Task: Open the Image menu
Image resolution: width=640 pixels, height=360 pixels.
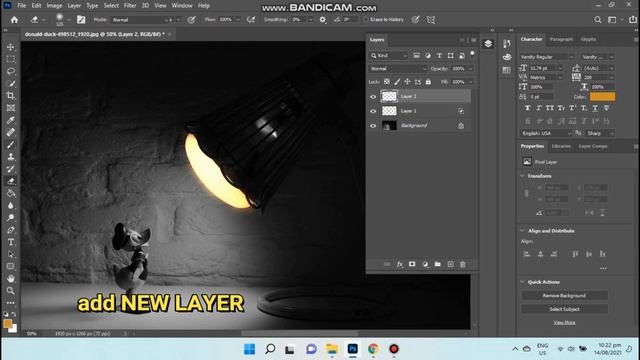Action: [x=54, y=6]
